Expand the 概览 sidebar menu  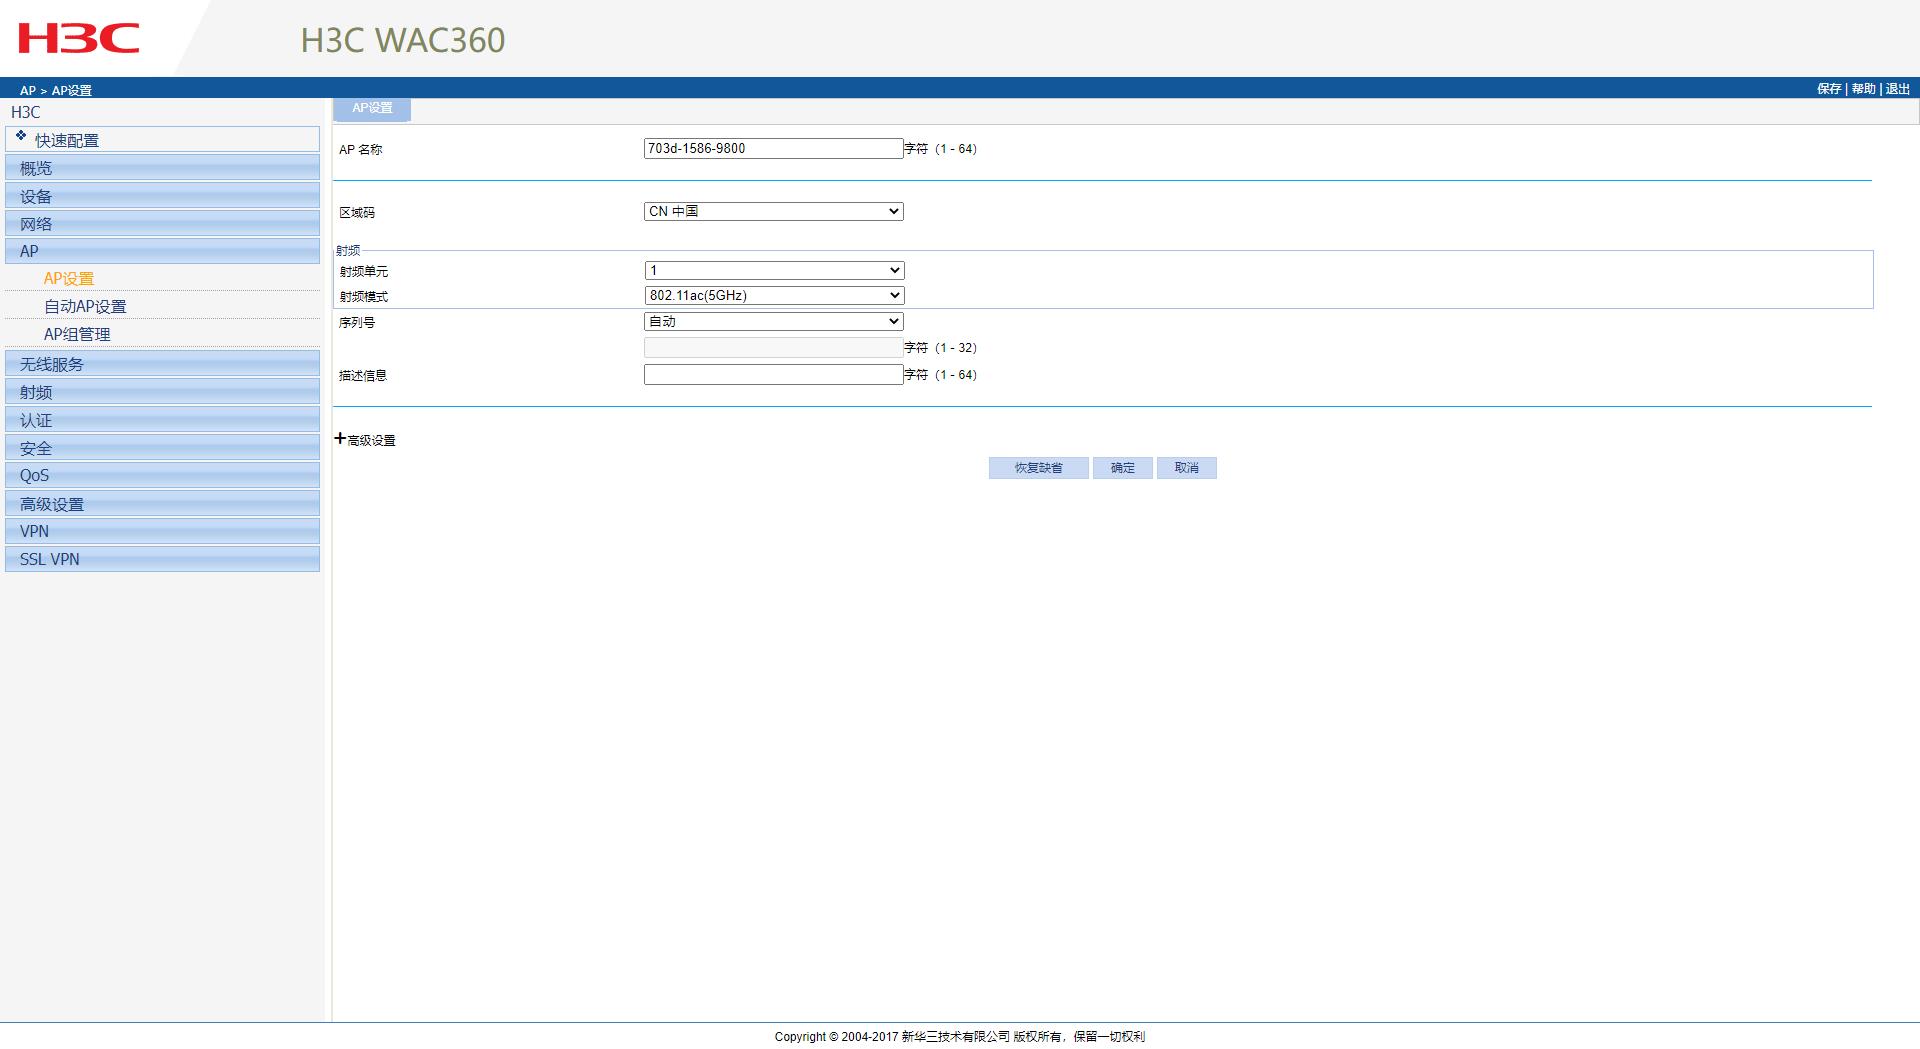click(162, 168)
